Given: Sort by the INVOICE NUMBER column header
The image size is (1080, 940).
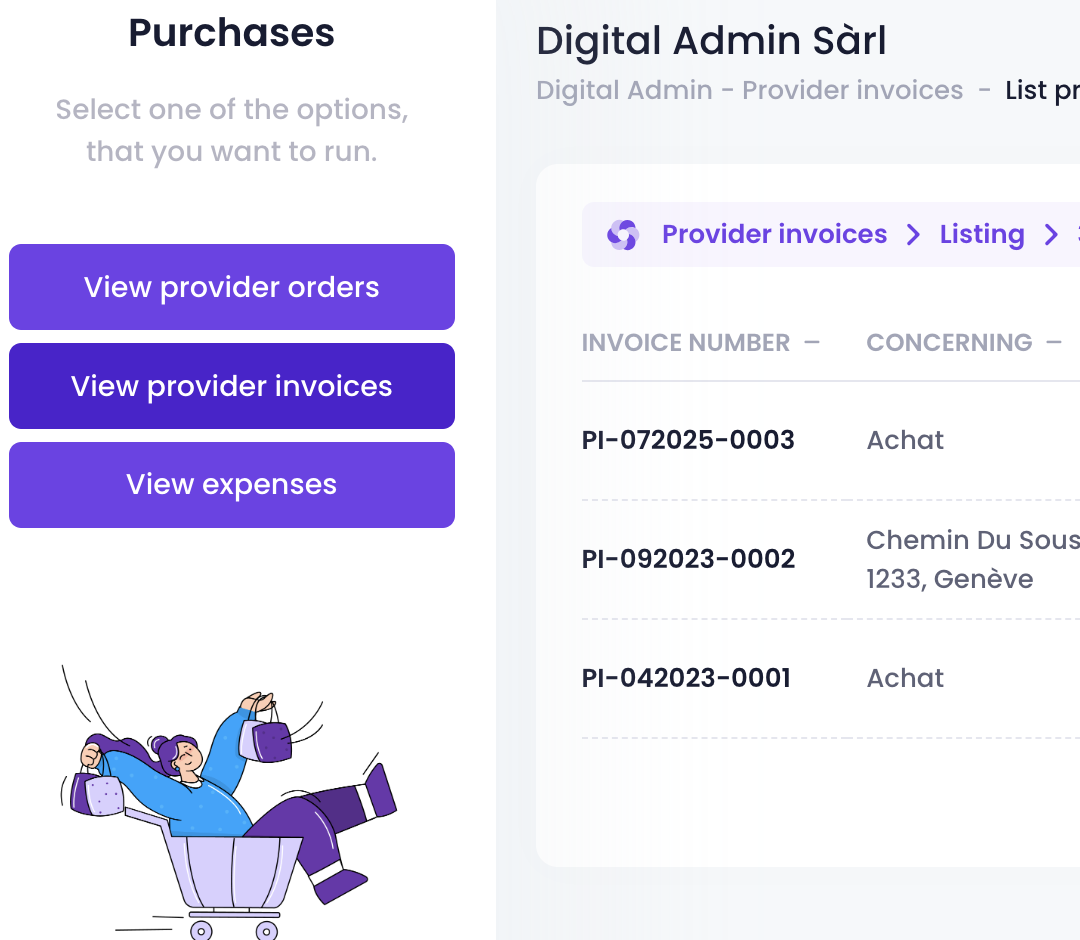Looking at the screenshot, I should (685, 342).
